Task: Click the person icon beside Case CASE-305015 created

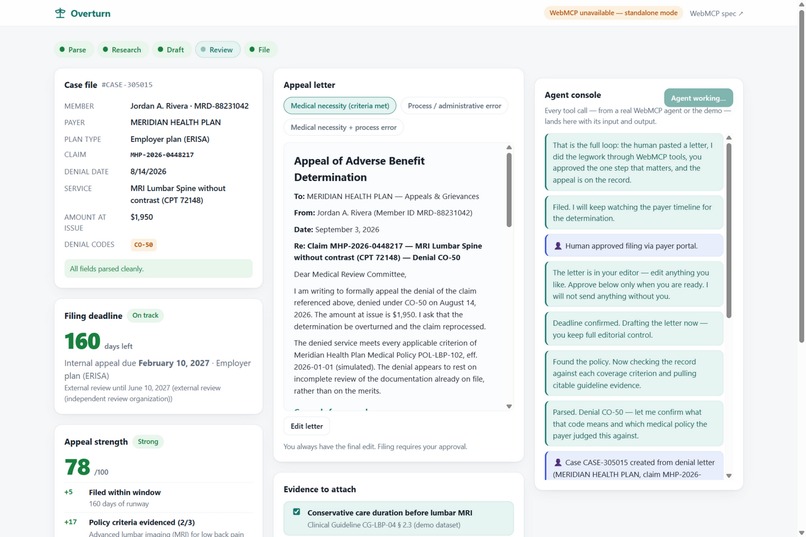Action: click(558, 462)
